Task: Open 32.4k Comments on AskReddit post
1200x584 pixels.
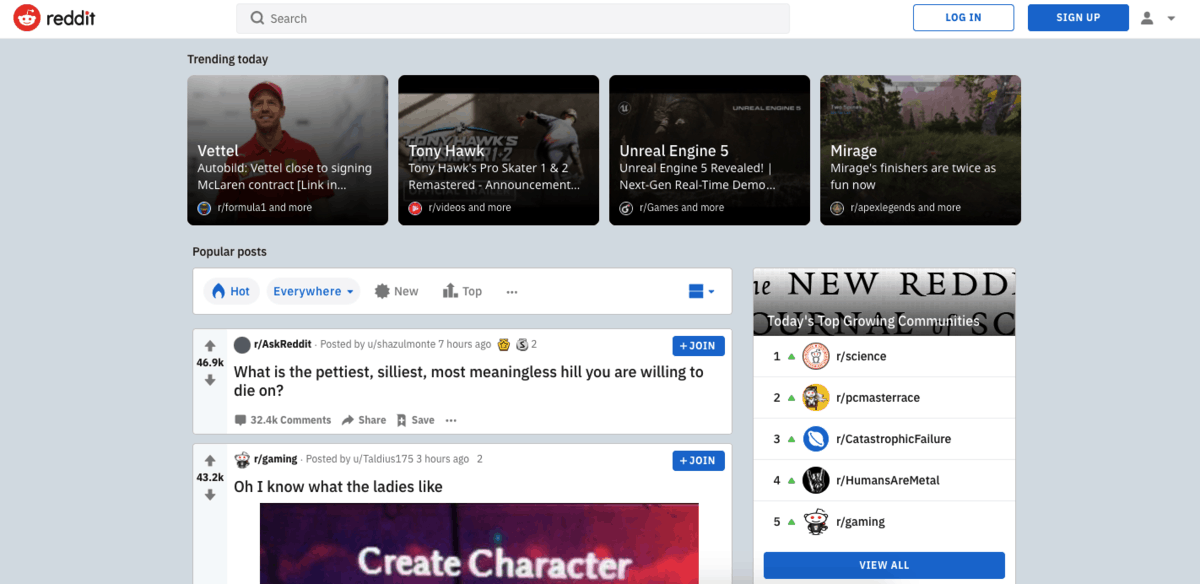Action: pyautogui.click(x=283, y=420)
